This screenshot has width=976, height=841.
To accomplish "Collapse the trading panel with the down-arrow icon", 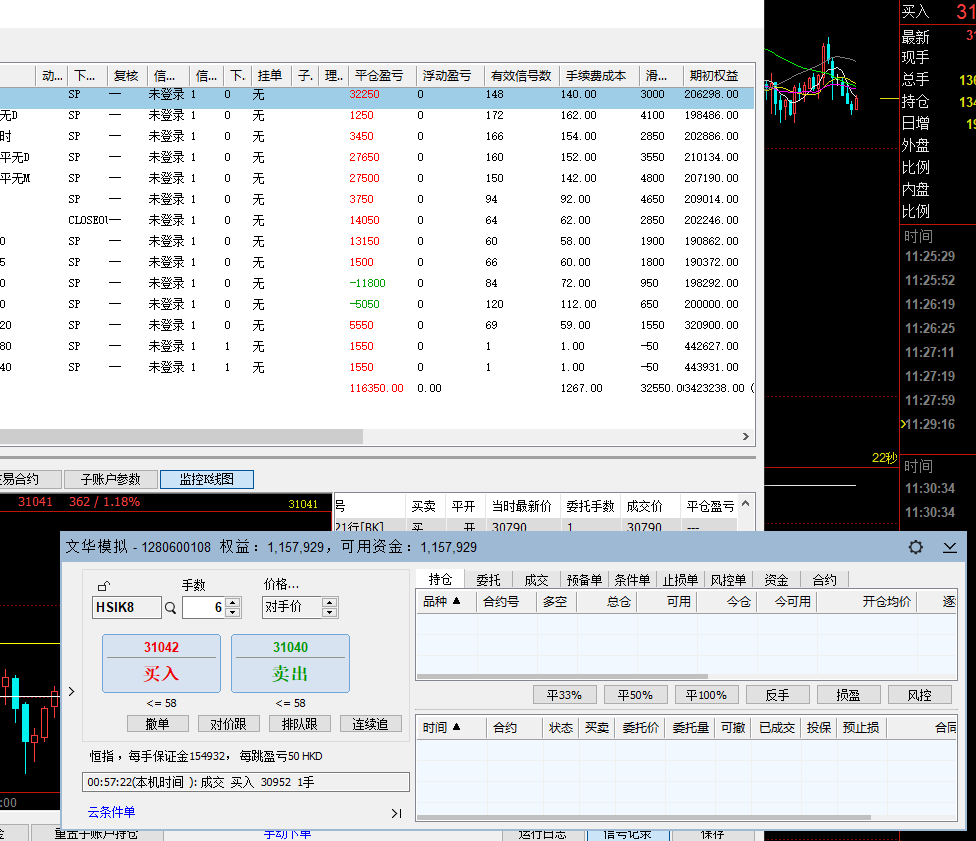I will 949,547.
